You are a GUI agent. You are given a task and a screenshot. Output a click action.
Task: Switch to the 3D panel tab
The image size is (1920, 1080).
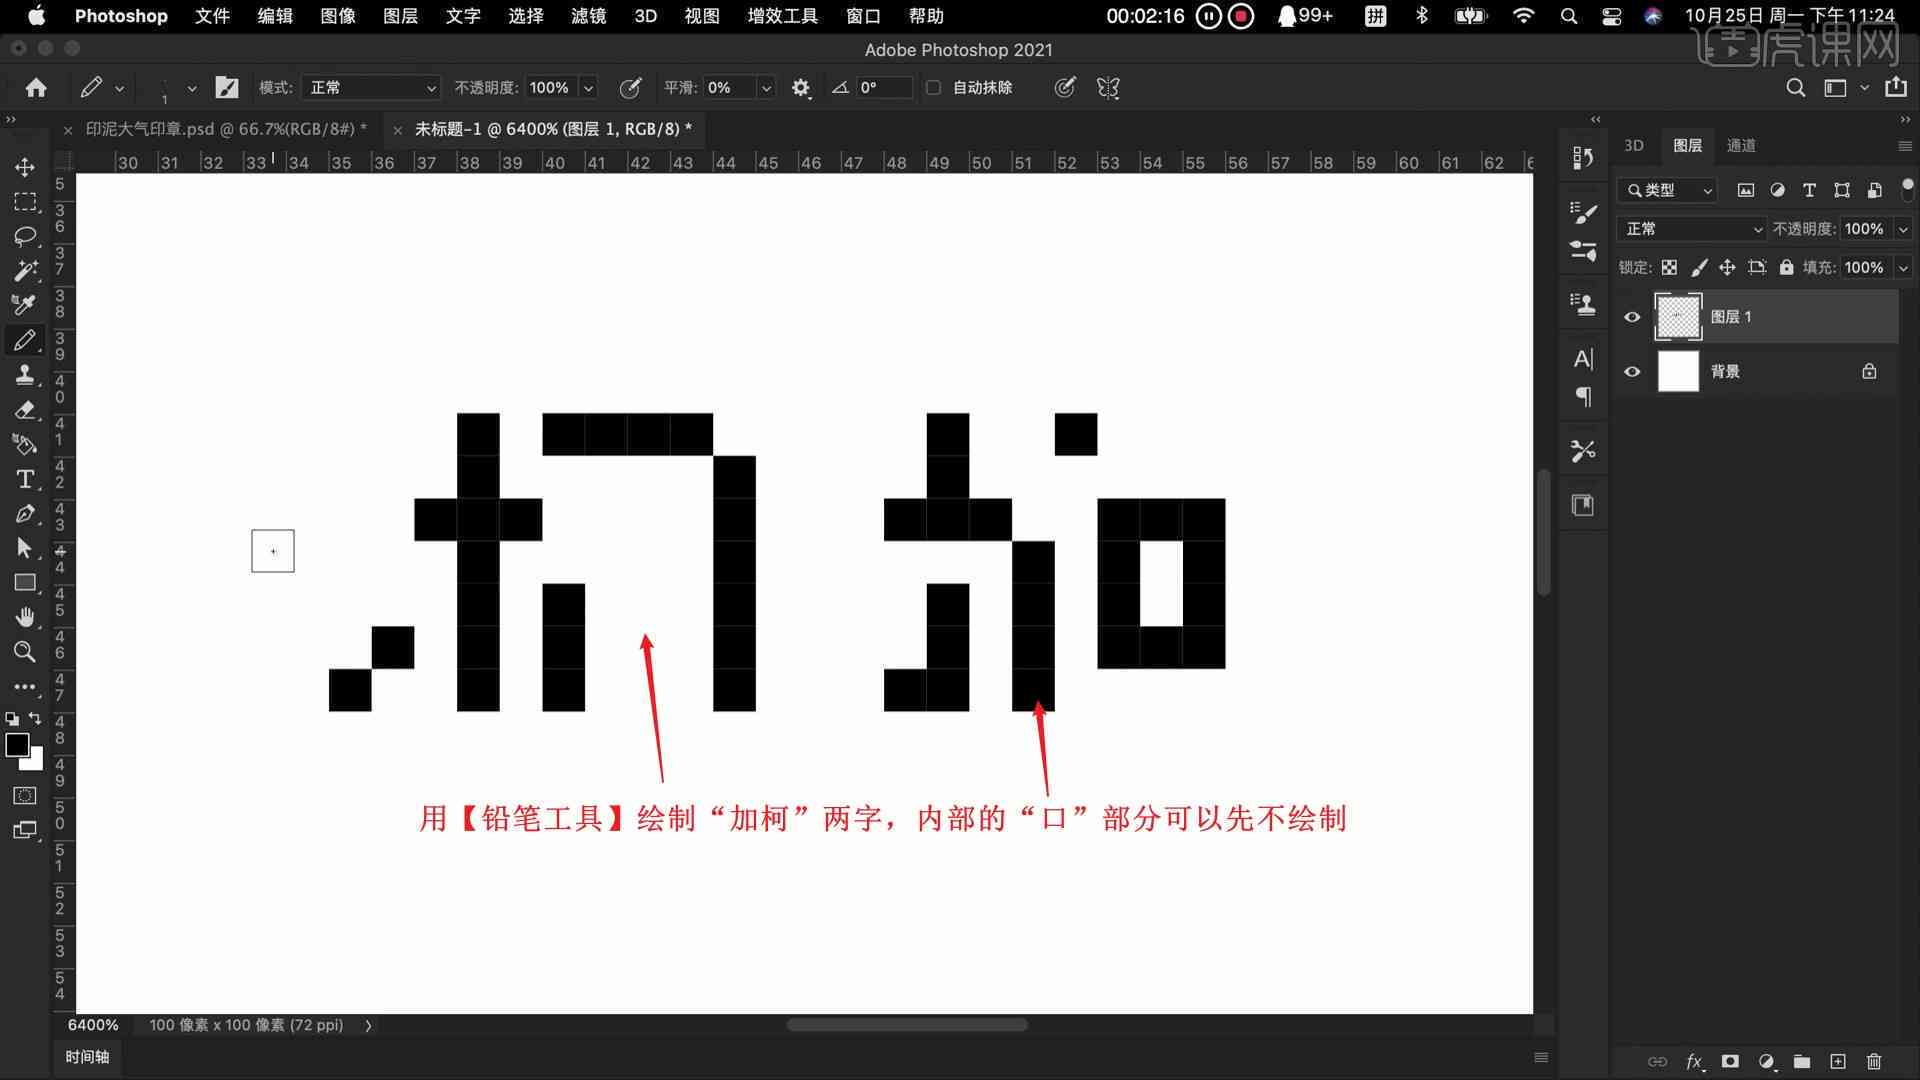coord(1634,146)
